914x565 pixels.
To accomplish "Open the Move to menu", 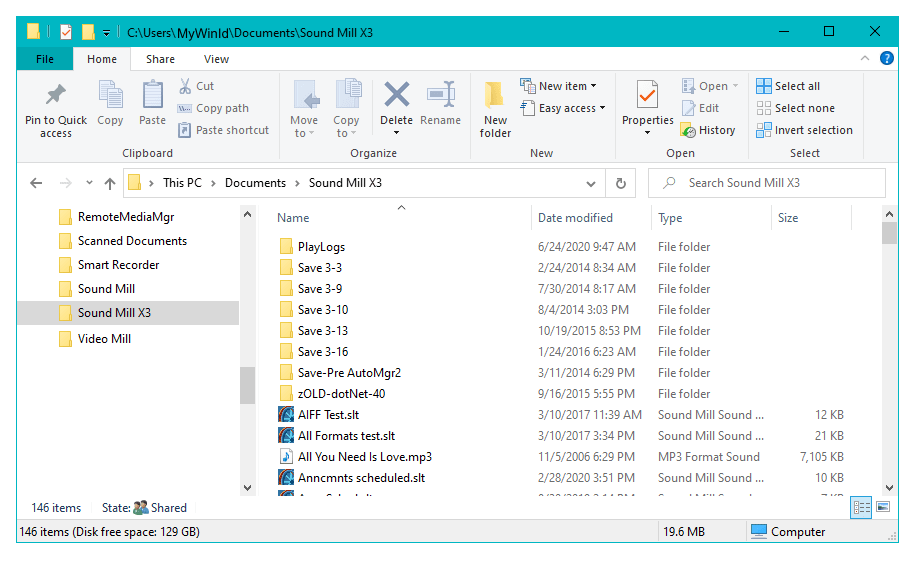I will point(304,108).
